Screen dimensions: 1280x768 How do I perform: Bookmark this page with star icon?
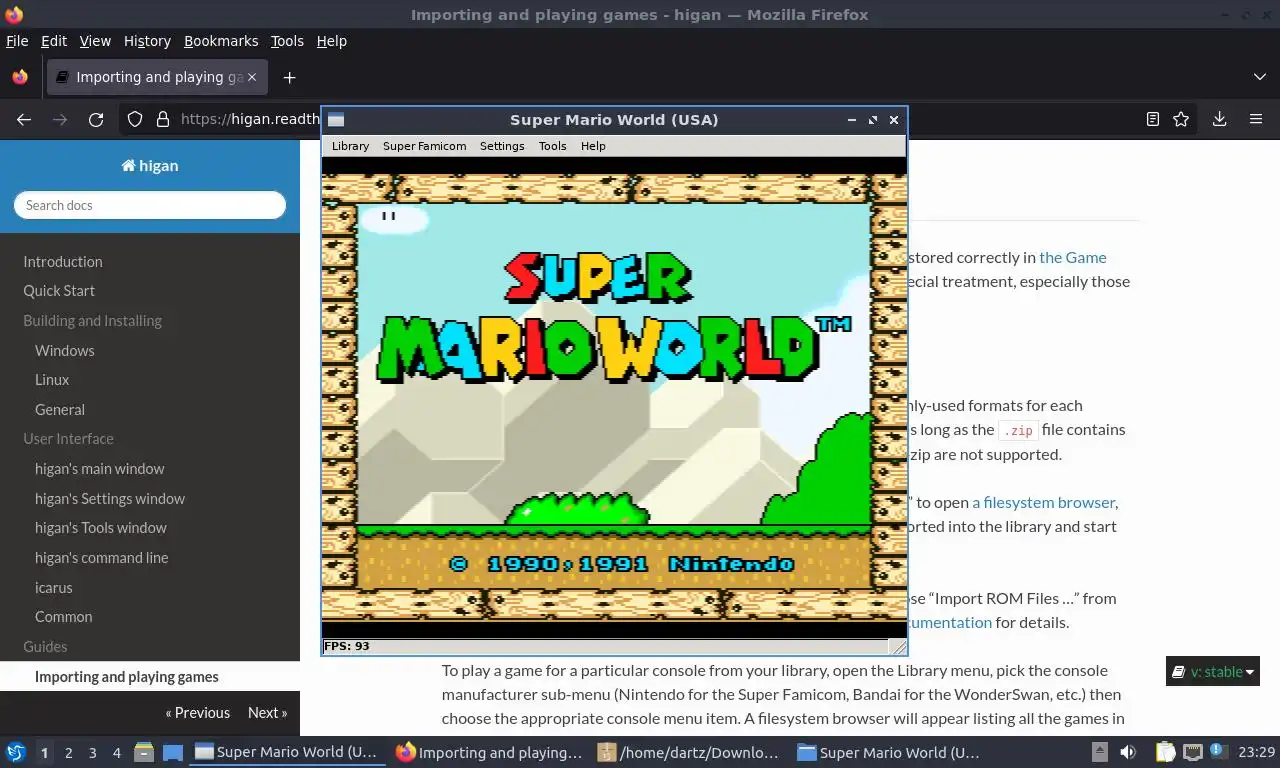pos(1181,119)
